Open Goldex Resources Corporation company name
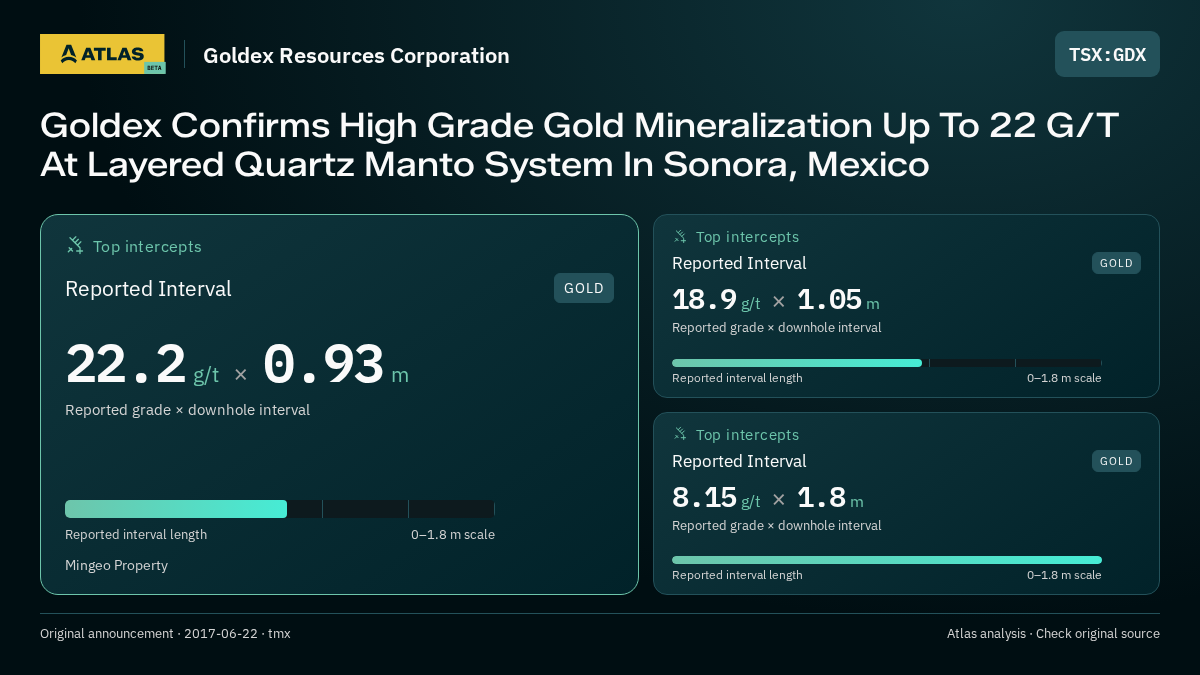This screenshot has height=675, width=1200. 356,55
